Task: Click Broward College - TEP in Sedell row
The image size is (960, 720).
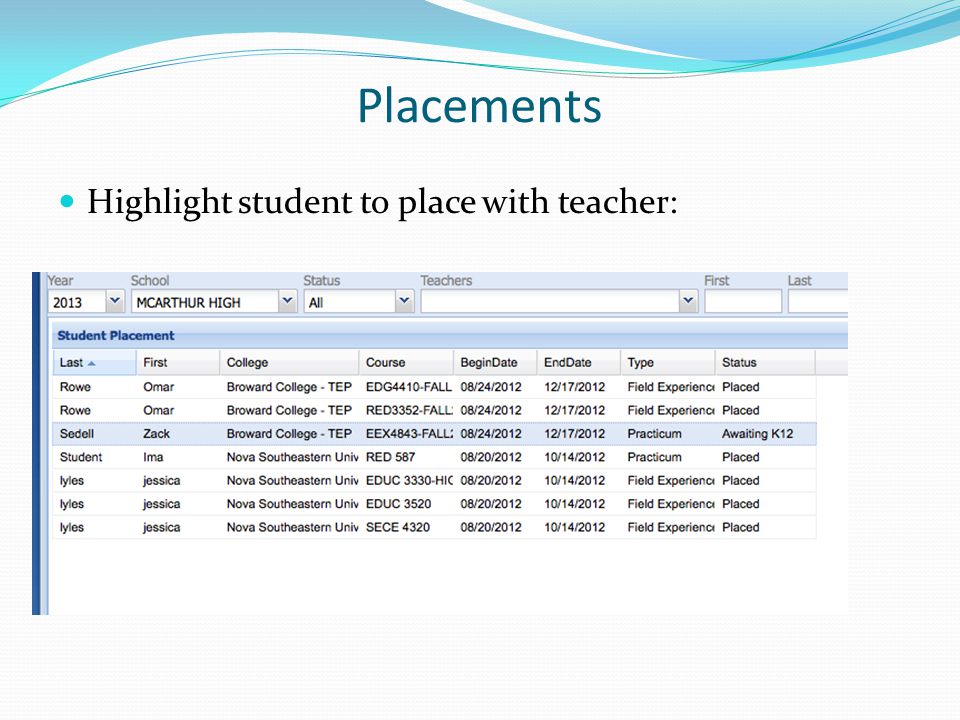Action: [x=289, y=433]
